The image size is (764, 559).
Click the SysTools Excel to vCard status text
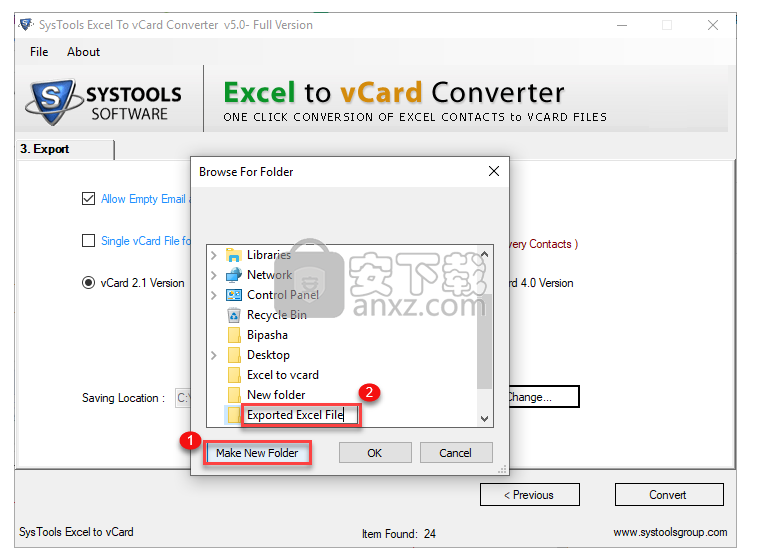coord(76,532)
